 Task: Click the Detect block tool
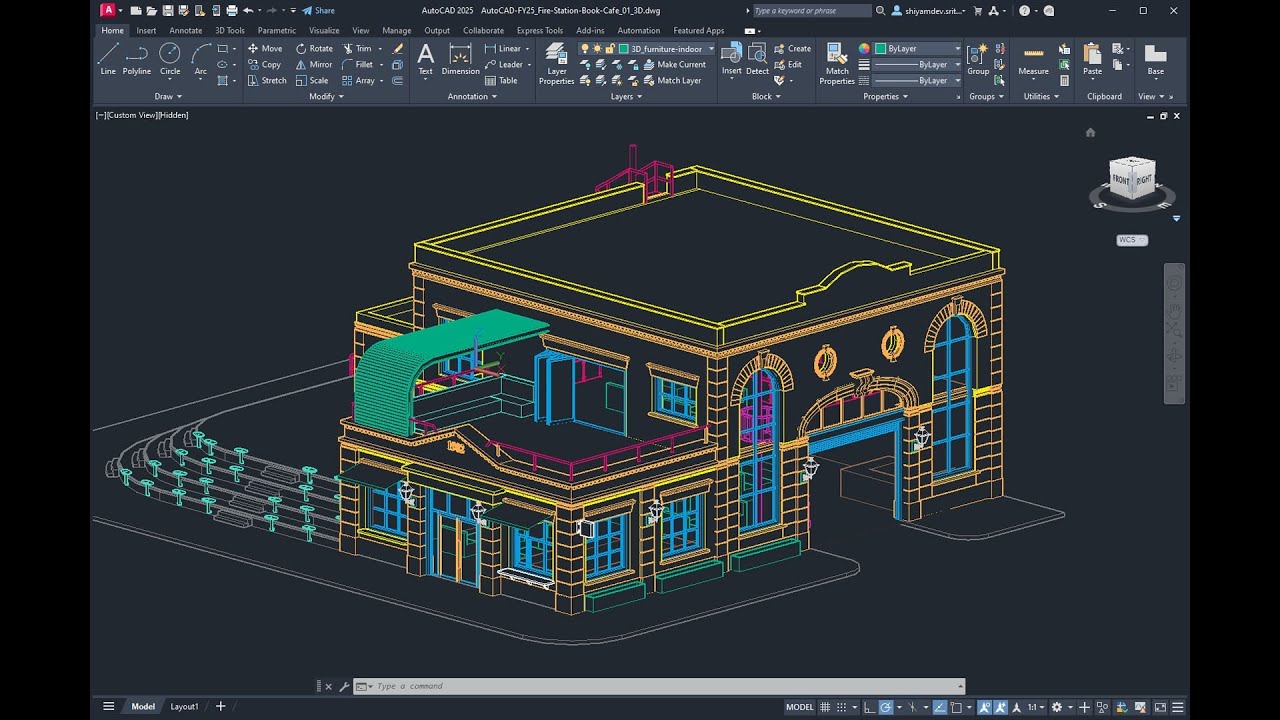tap(757, 60)
